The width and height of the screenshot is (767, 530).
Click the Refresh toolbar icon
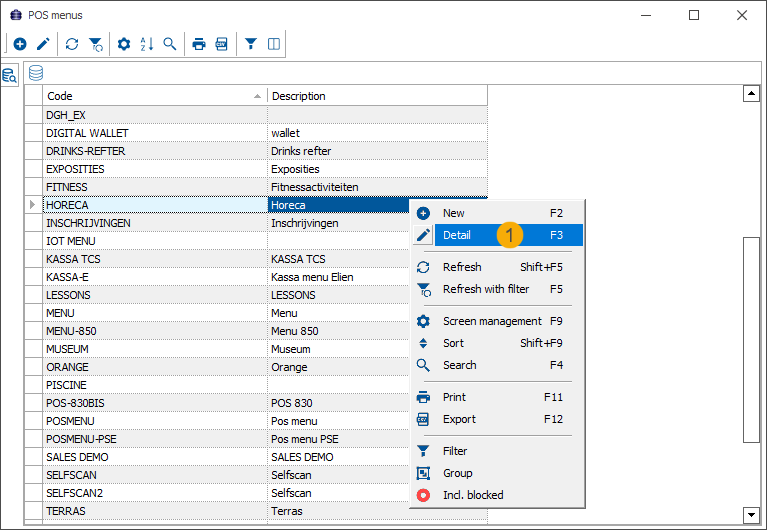point(72,44)
